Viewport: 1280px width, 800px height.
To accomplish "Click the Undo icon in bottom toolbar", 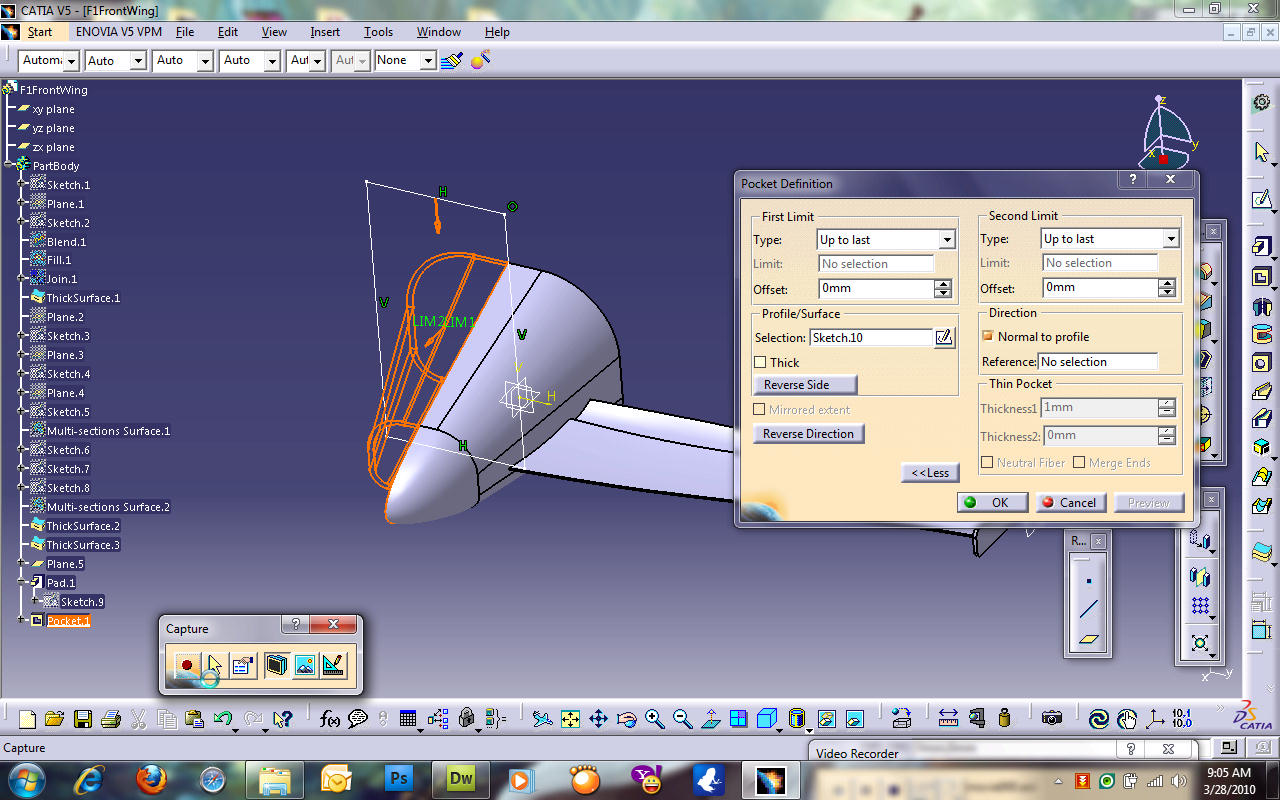I will (221, 718).
